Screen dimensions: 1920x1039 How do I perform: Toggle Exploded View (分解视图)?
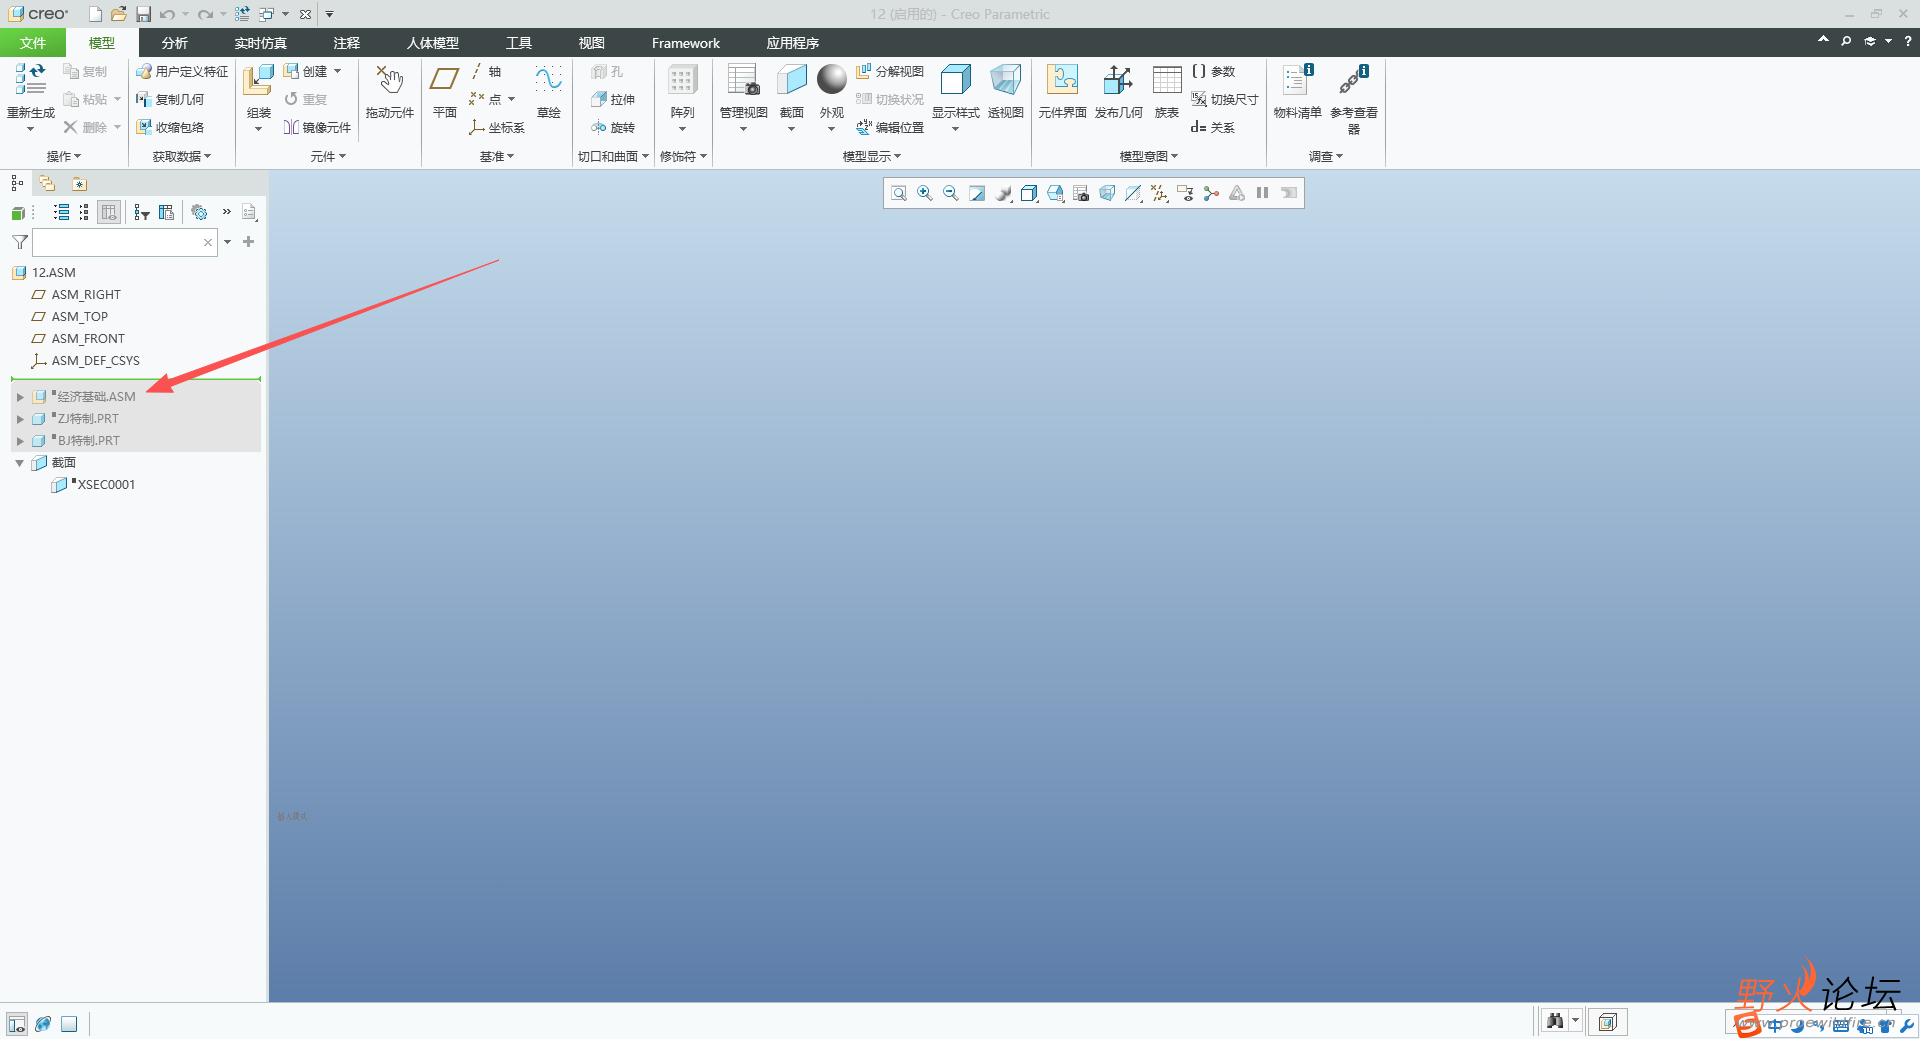[x=890, y=71]
